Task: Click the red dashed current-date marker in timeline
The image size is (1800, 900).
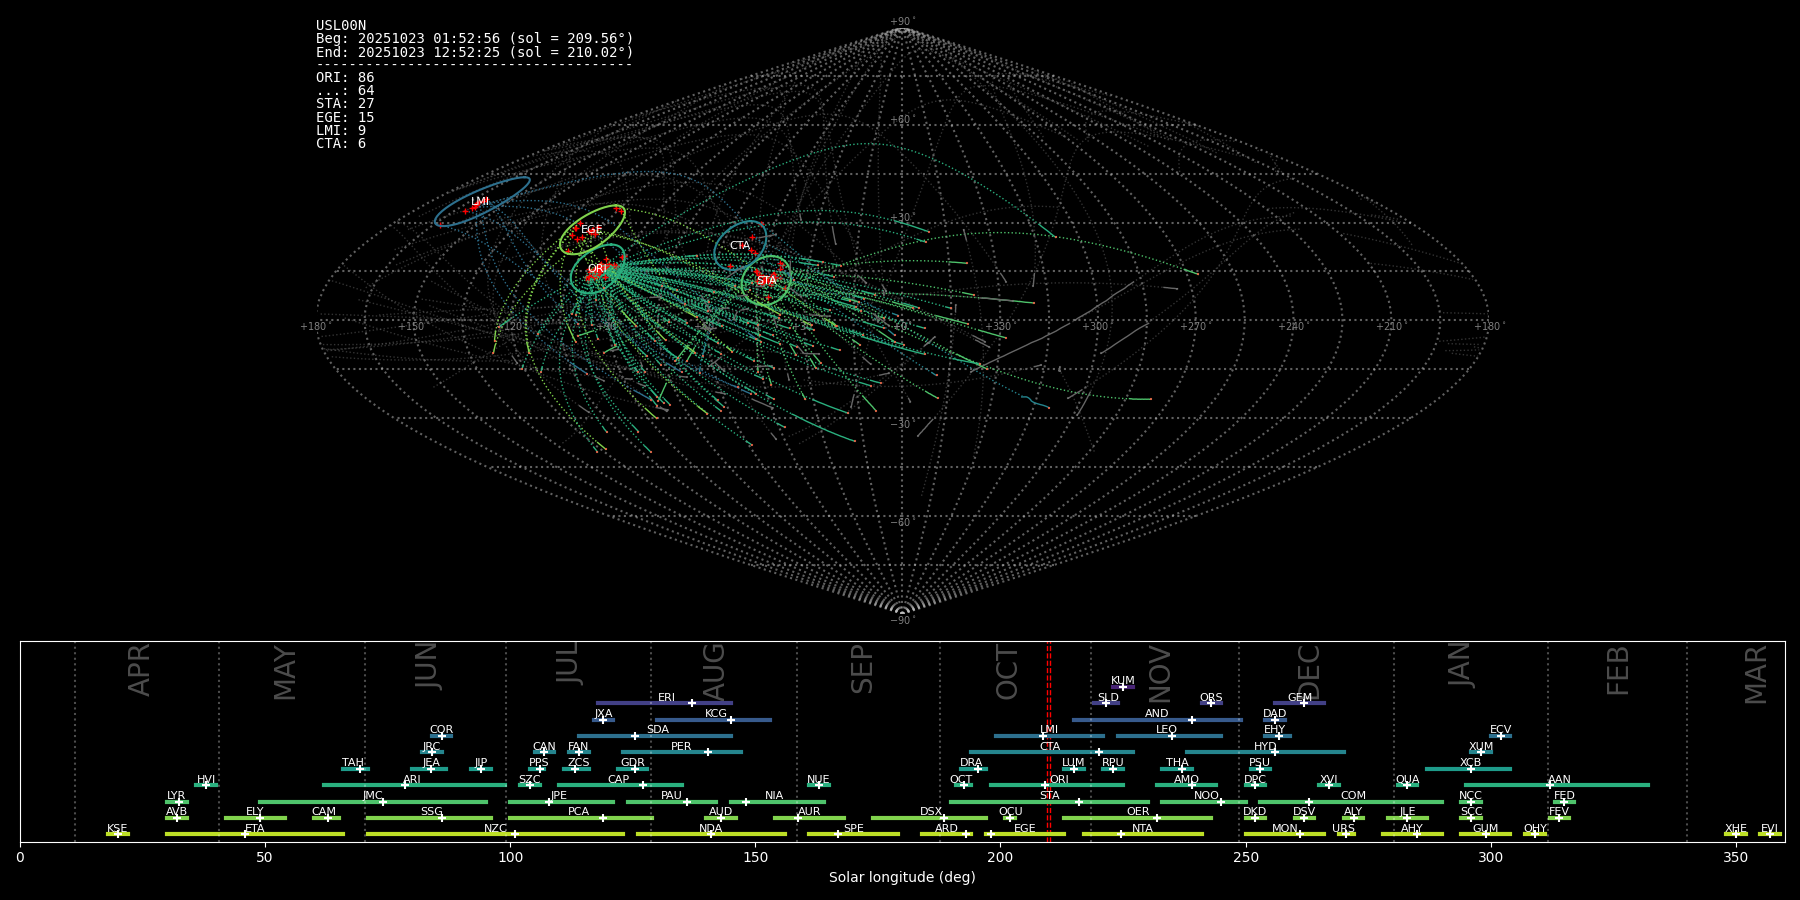Action: [x=1049, y=740]
